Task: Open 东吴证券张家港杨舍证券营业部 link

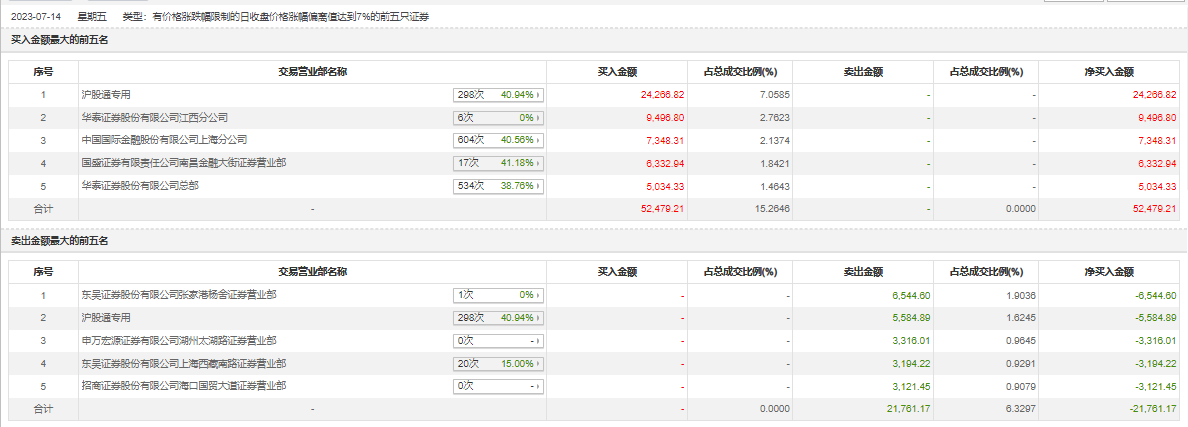Action: (179, 295)
